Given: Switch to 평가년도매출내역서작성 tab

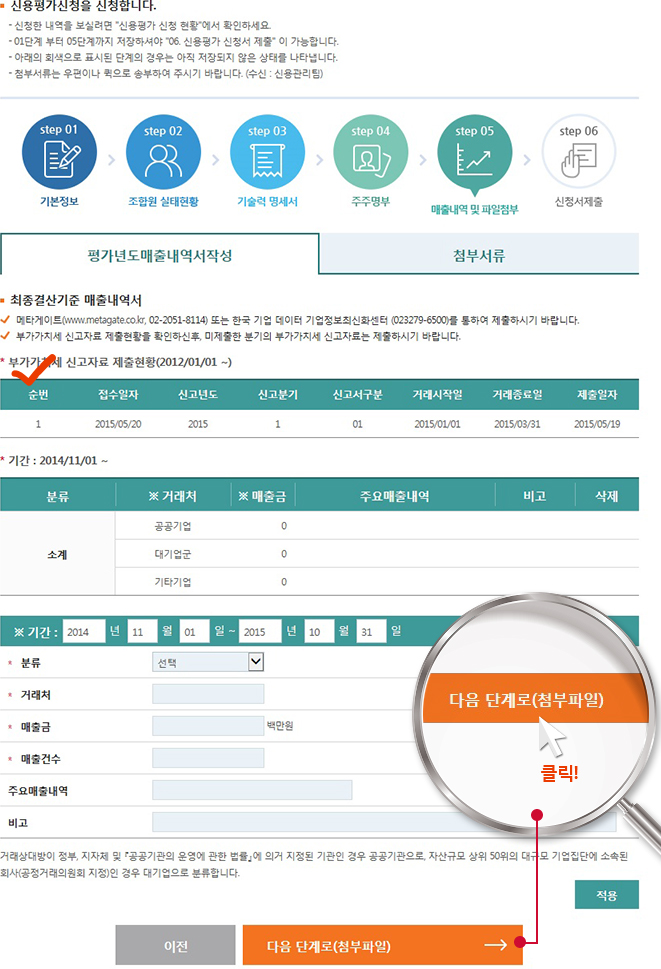Looking at the screenshot, I should (160, 255).
